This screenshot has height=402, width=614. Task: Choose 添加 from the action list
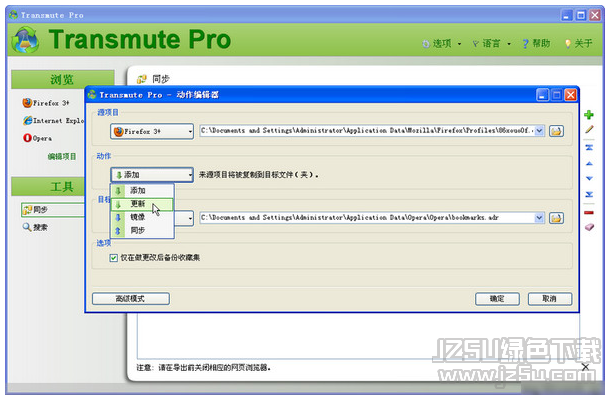tap(142, 191)
